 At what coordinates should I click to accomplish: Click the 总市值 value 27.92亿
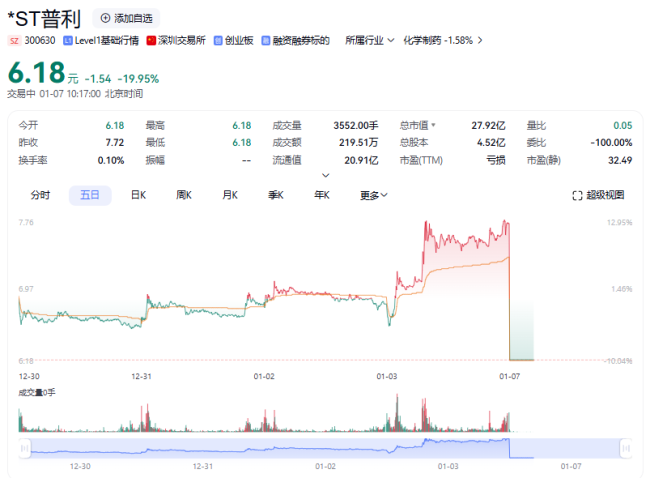coord(488,126)
